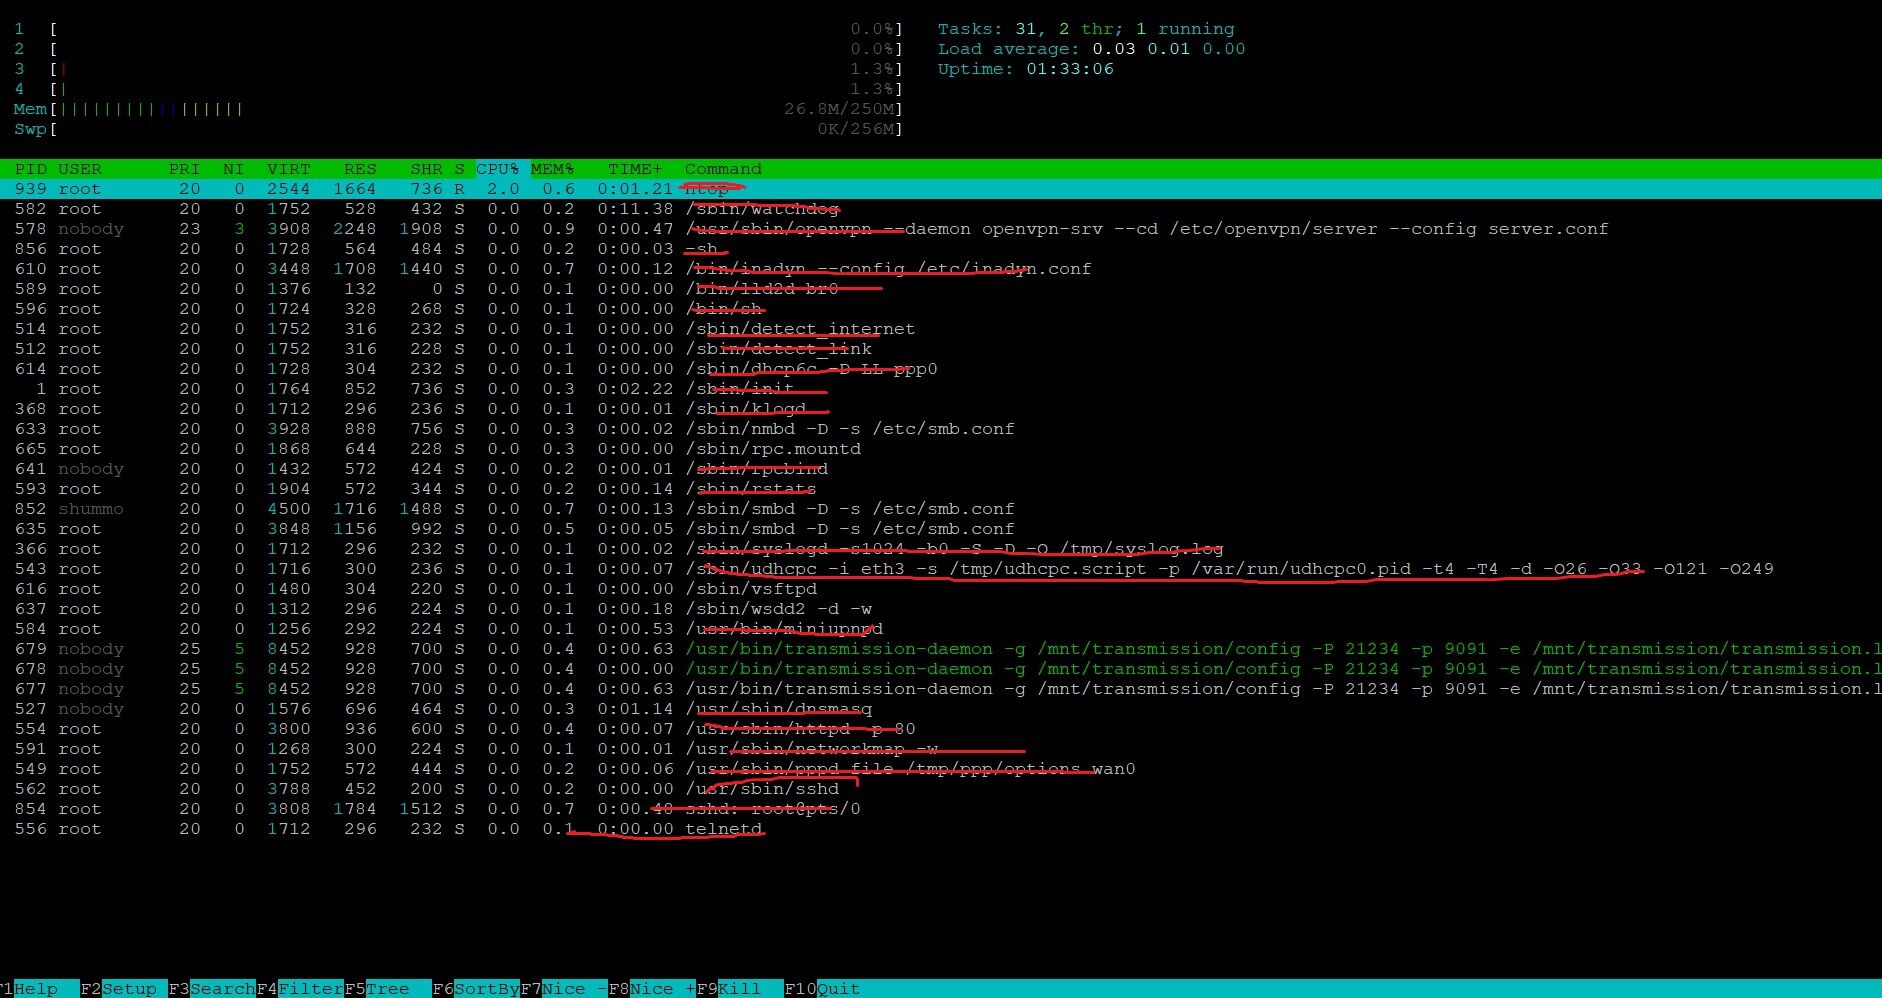Sort by MEM% column header

[x=553, y=169]
